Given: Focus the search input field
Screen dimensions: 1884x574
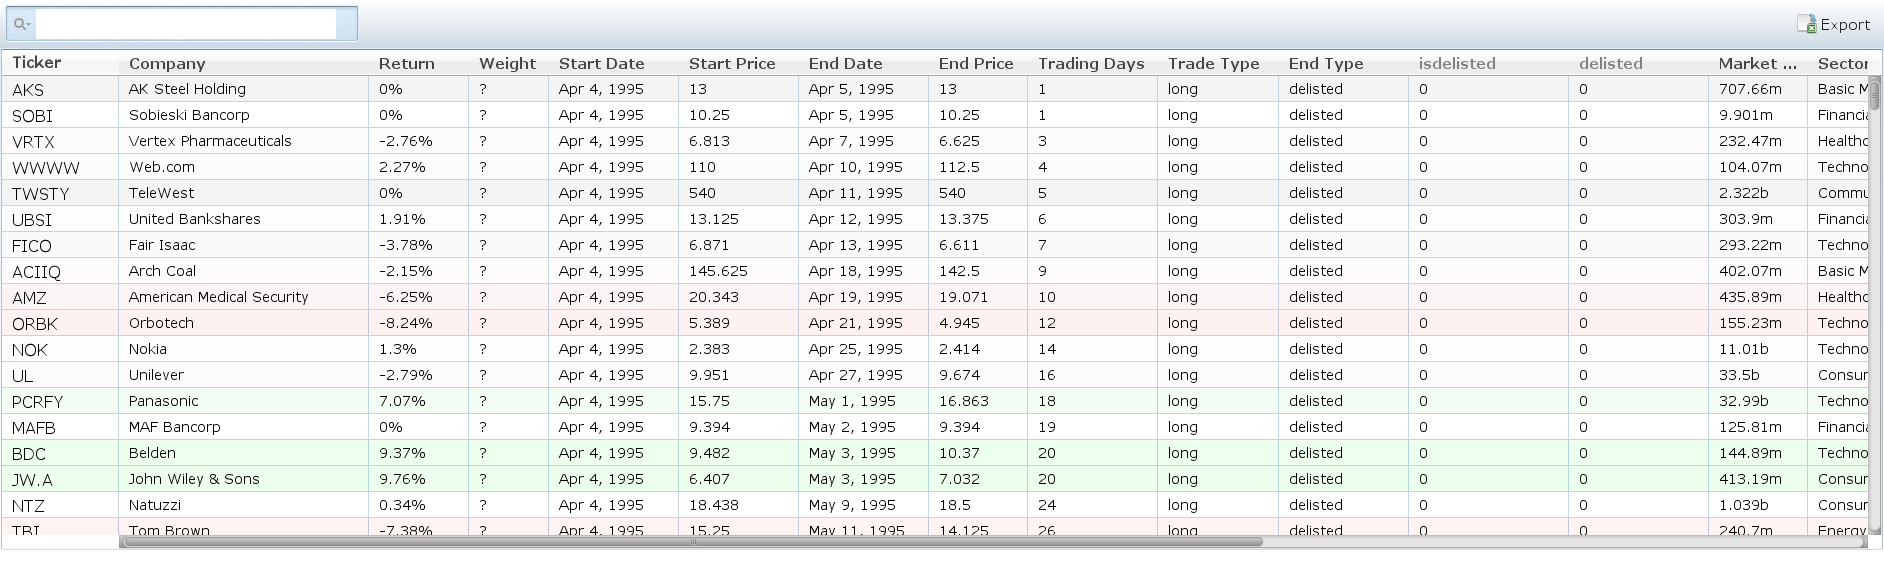Looking at the screenshot, I should [x=186, y=24].
